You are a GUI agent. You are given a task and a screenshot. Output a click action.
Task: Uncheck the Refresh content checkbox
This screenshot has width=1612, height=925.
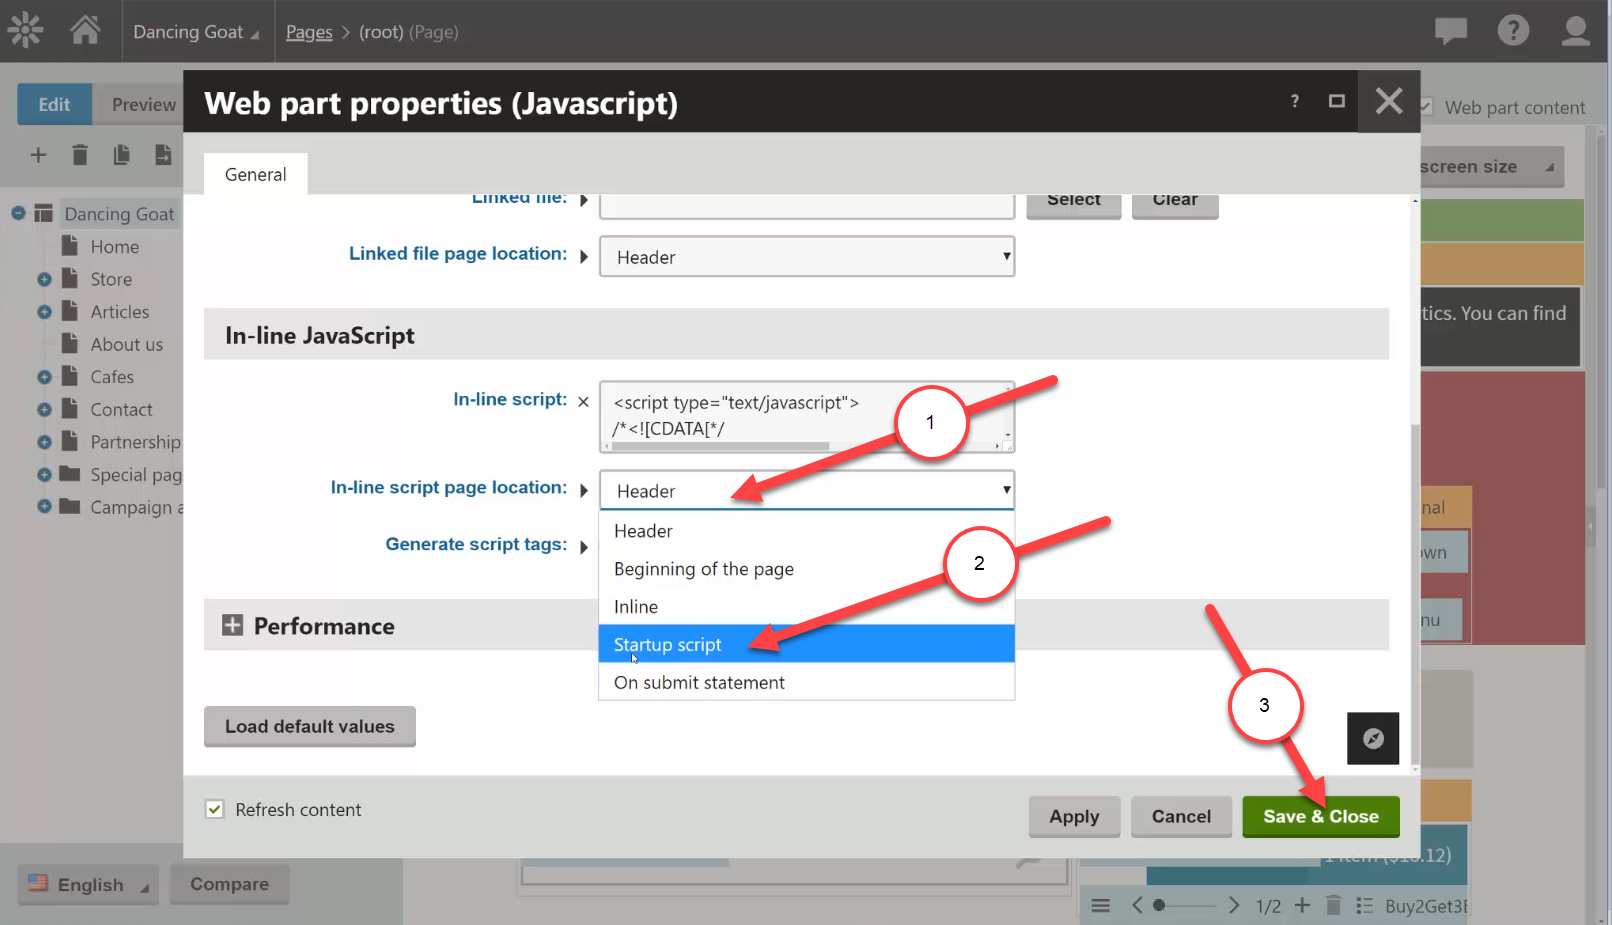pyautogui.click(x=215, y=809)
